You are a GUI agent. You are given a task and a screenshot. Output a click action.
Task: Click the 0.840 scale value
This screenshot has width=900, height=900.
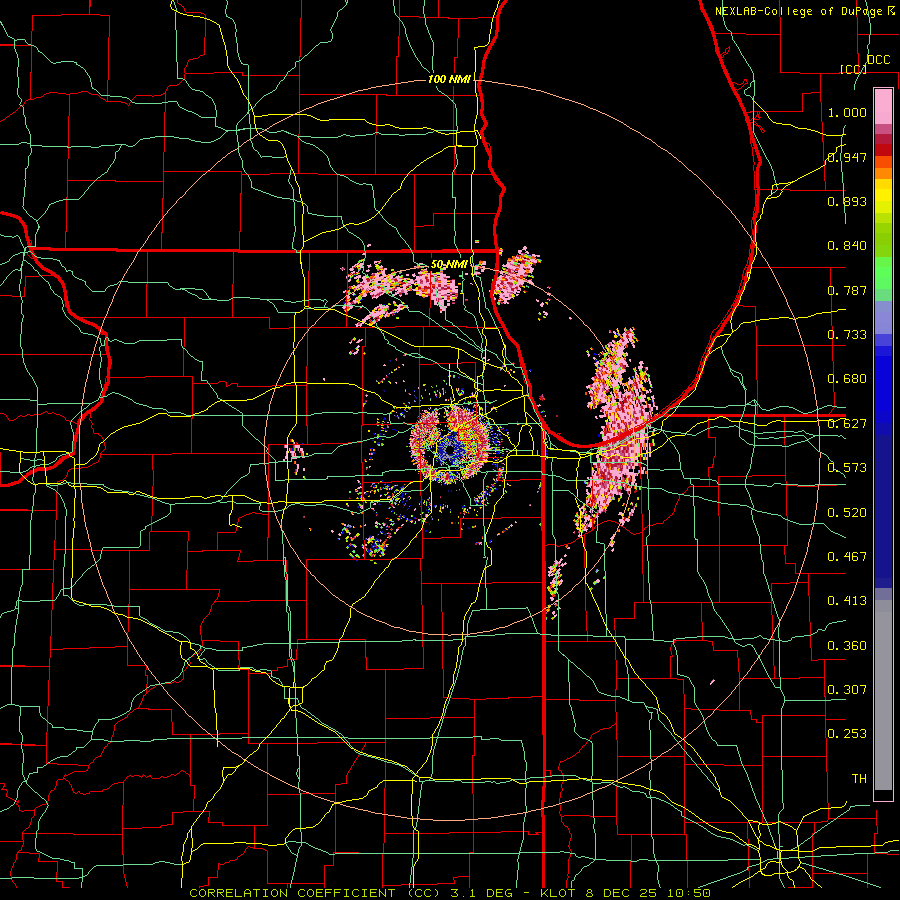click(x=847, y=246)
